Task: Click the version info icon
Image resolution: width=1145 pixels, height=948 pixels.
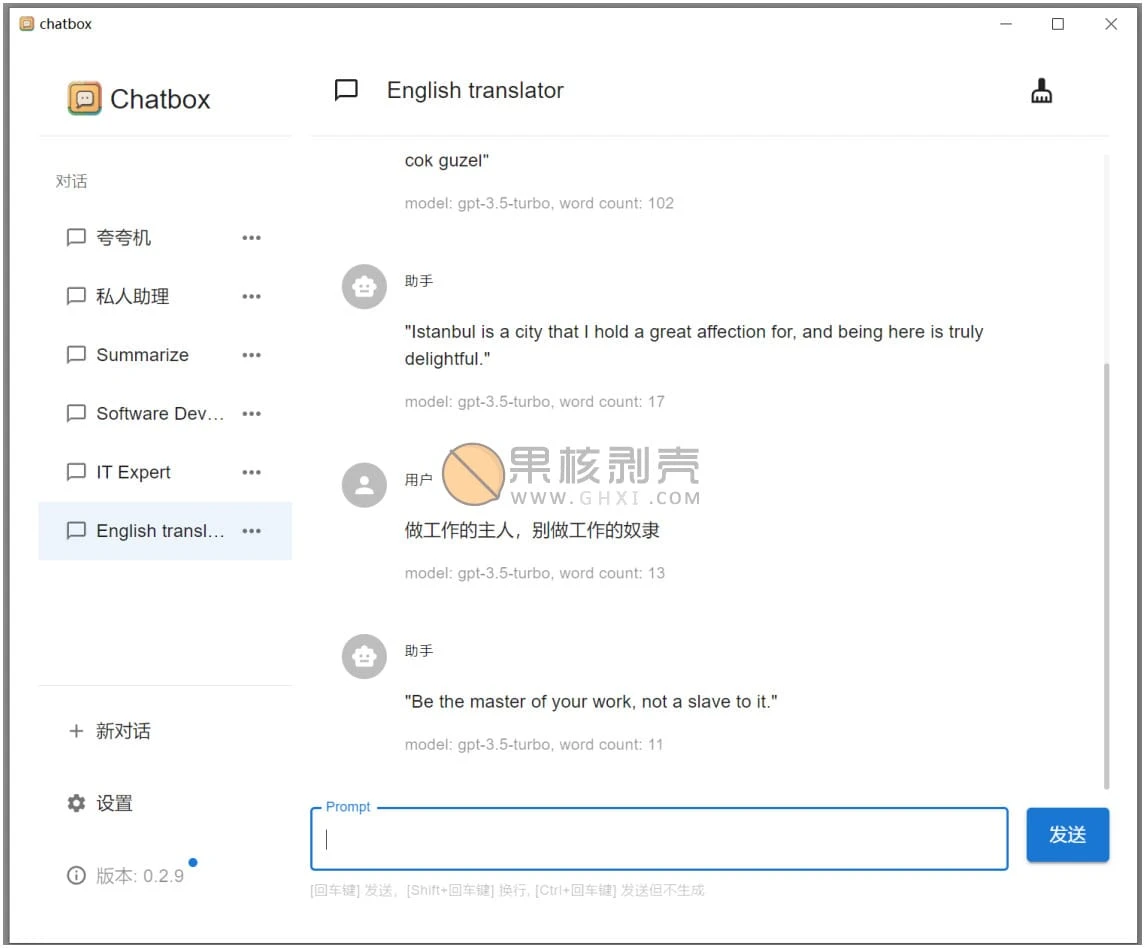Action: [76, 876]
